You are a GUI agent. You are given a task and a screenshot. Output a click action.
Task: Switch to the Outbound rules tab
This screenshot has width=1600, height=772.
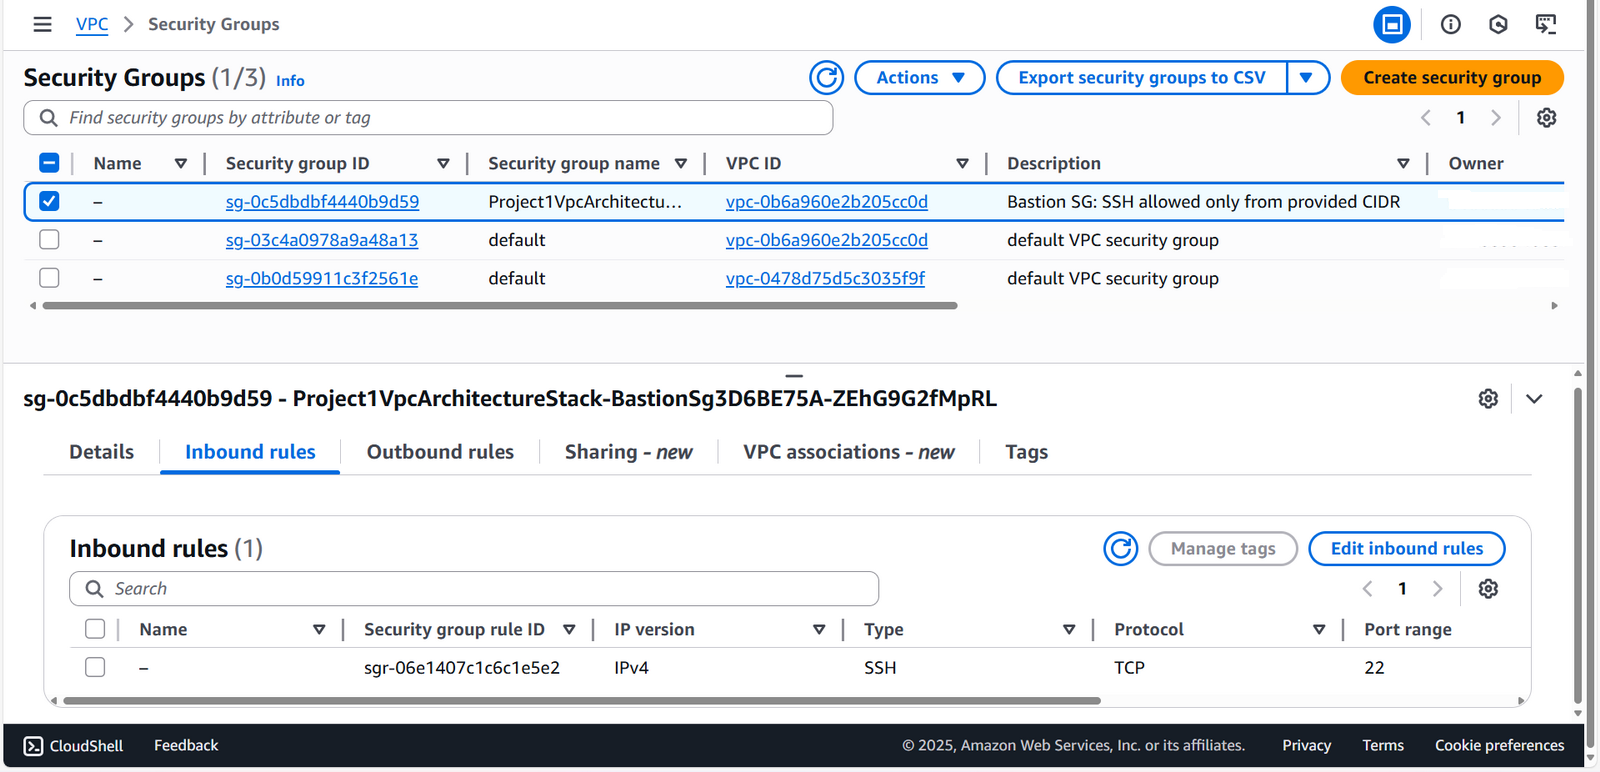(440, 452)
